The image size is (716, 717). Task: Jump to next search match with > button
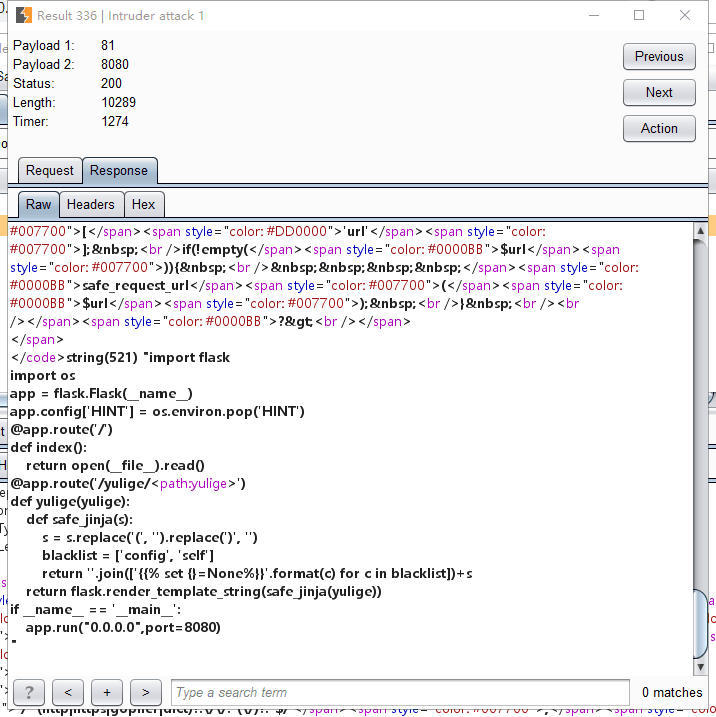[145, 692]
